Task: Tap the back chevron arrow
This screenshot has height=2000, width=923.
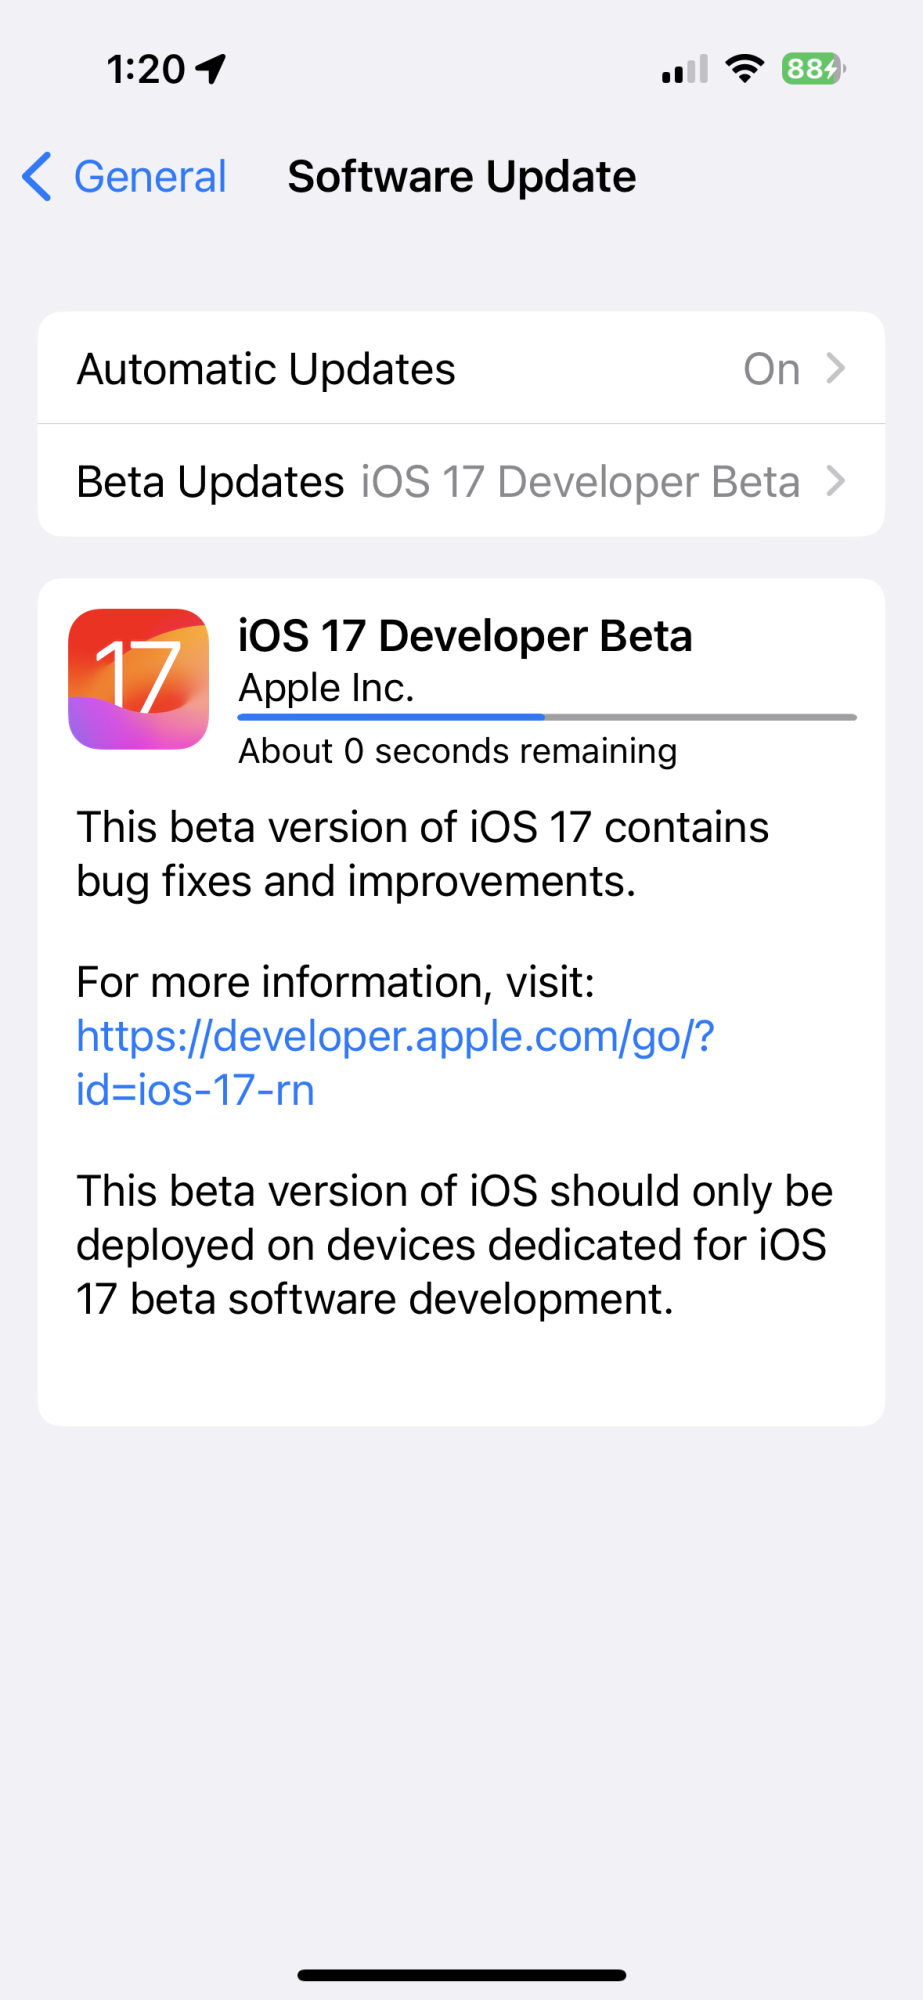Action: point(37,177)
